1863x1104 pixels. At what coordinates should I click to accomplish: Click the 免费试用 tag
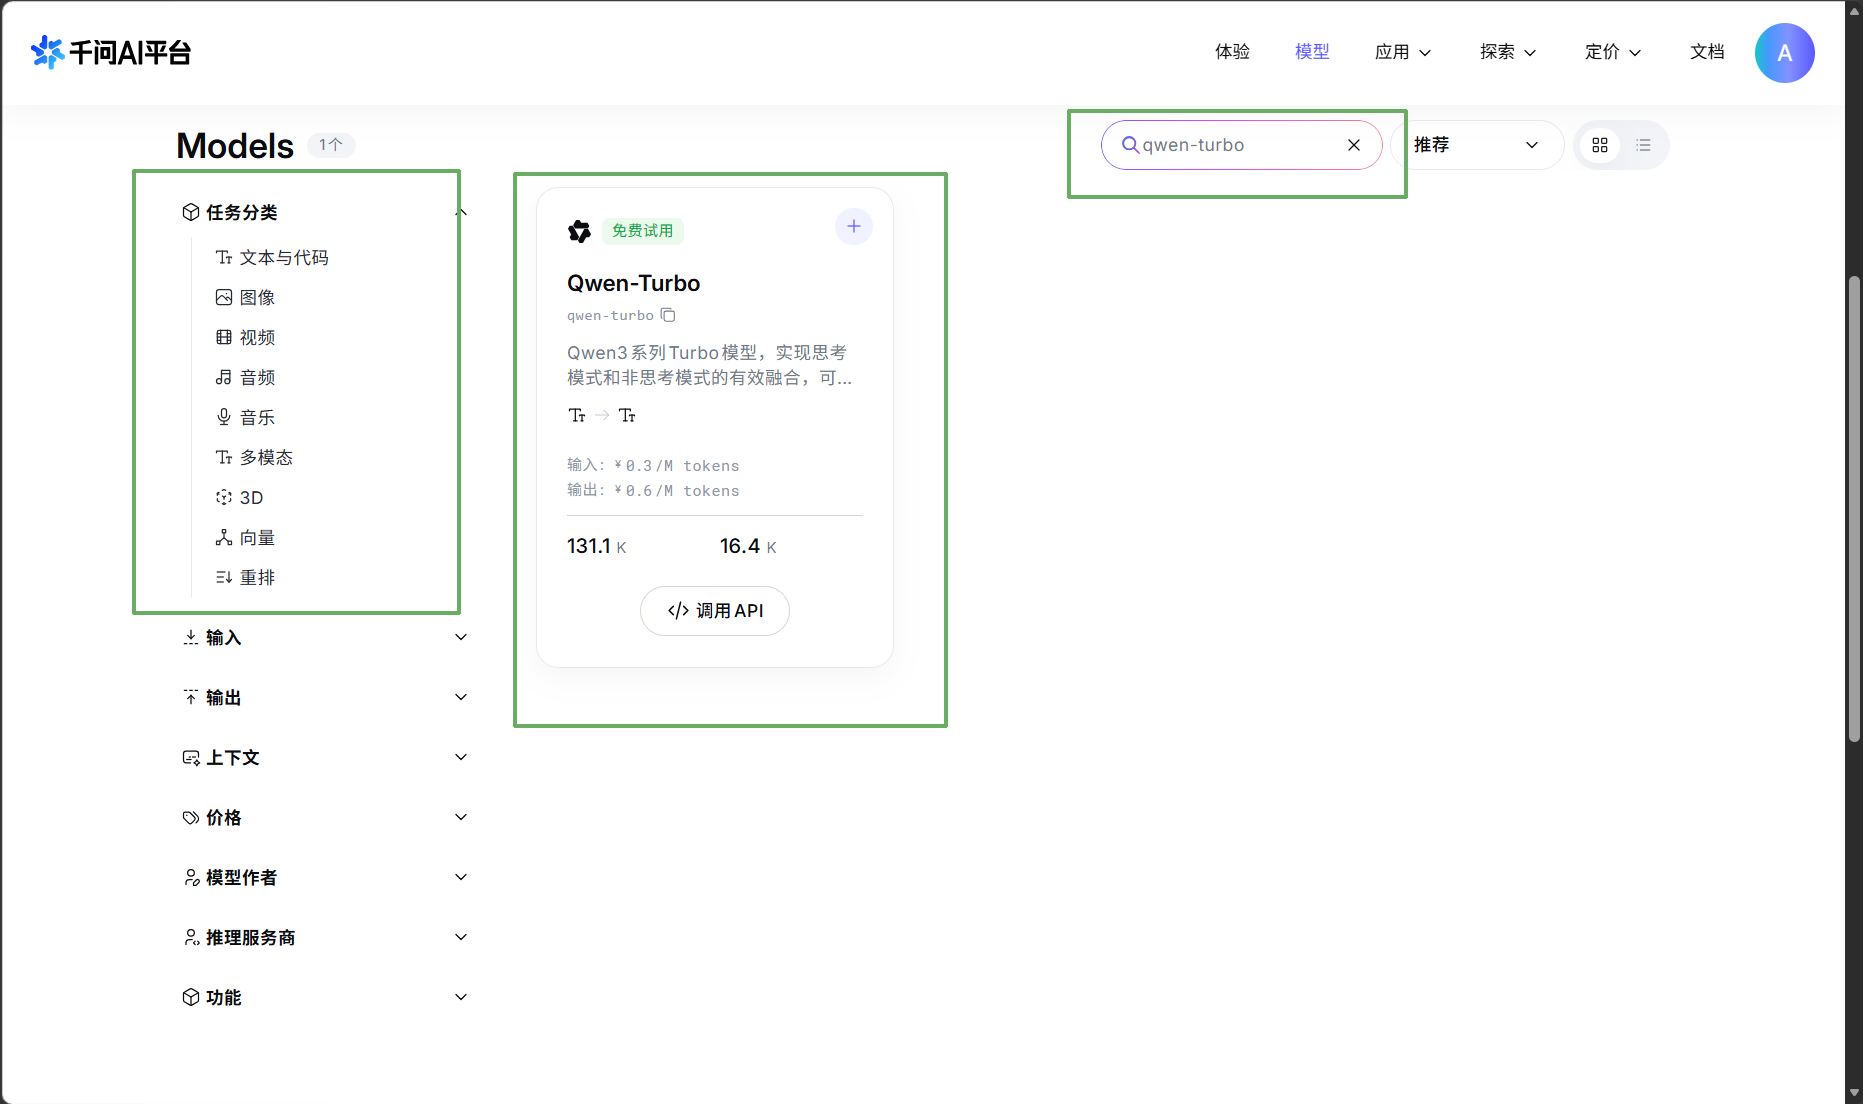[643, 231]
